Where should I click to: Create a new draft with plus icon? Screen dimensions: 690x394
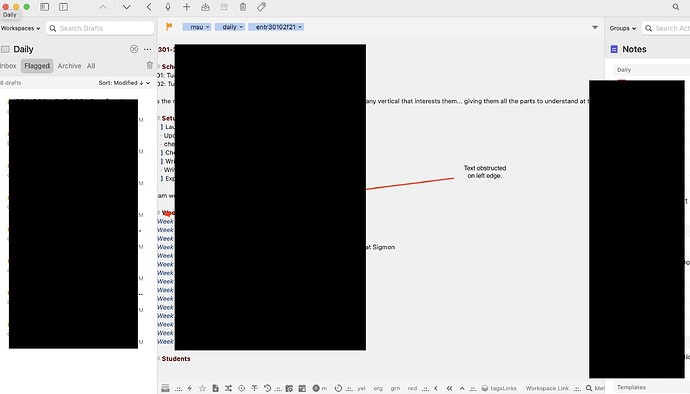click(x=187, y=7)
